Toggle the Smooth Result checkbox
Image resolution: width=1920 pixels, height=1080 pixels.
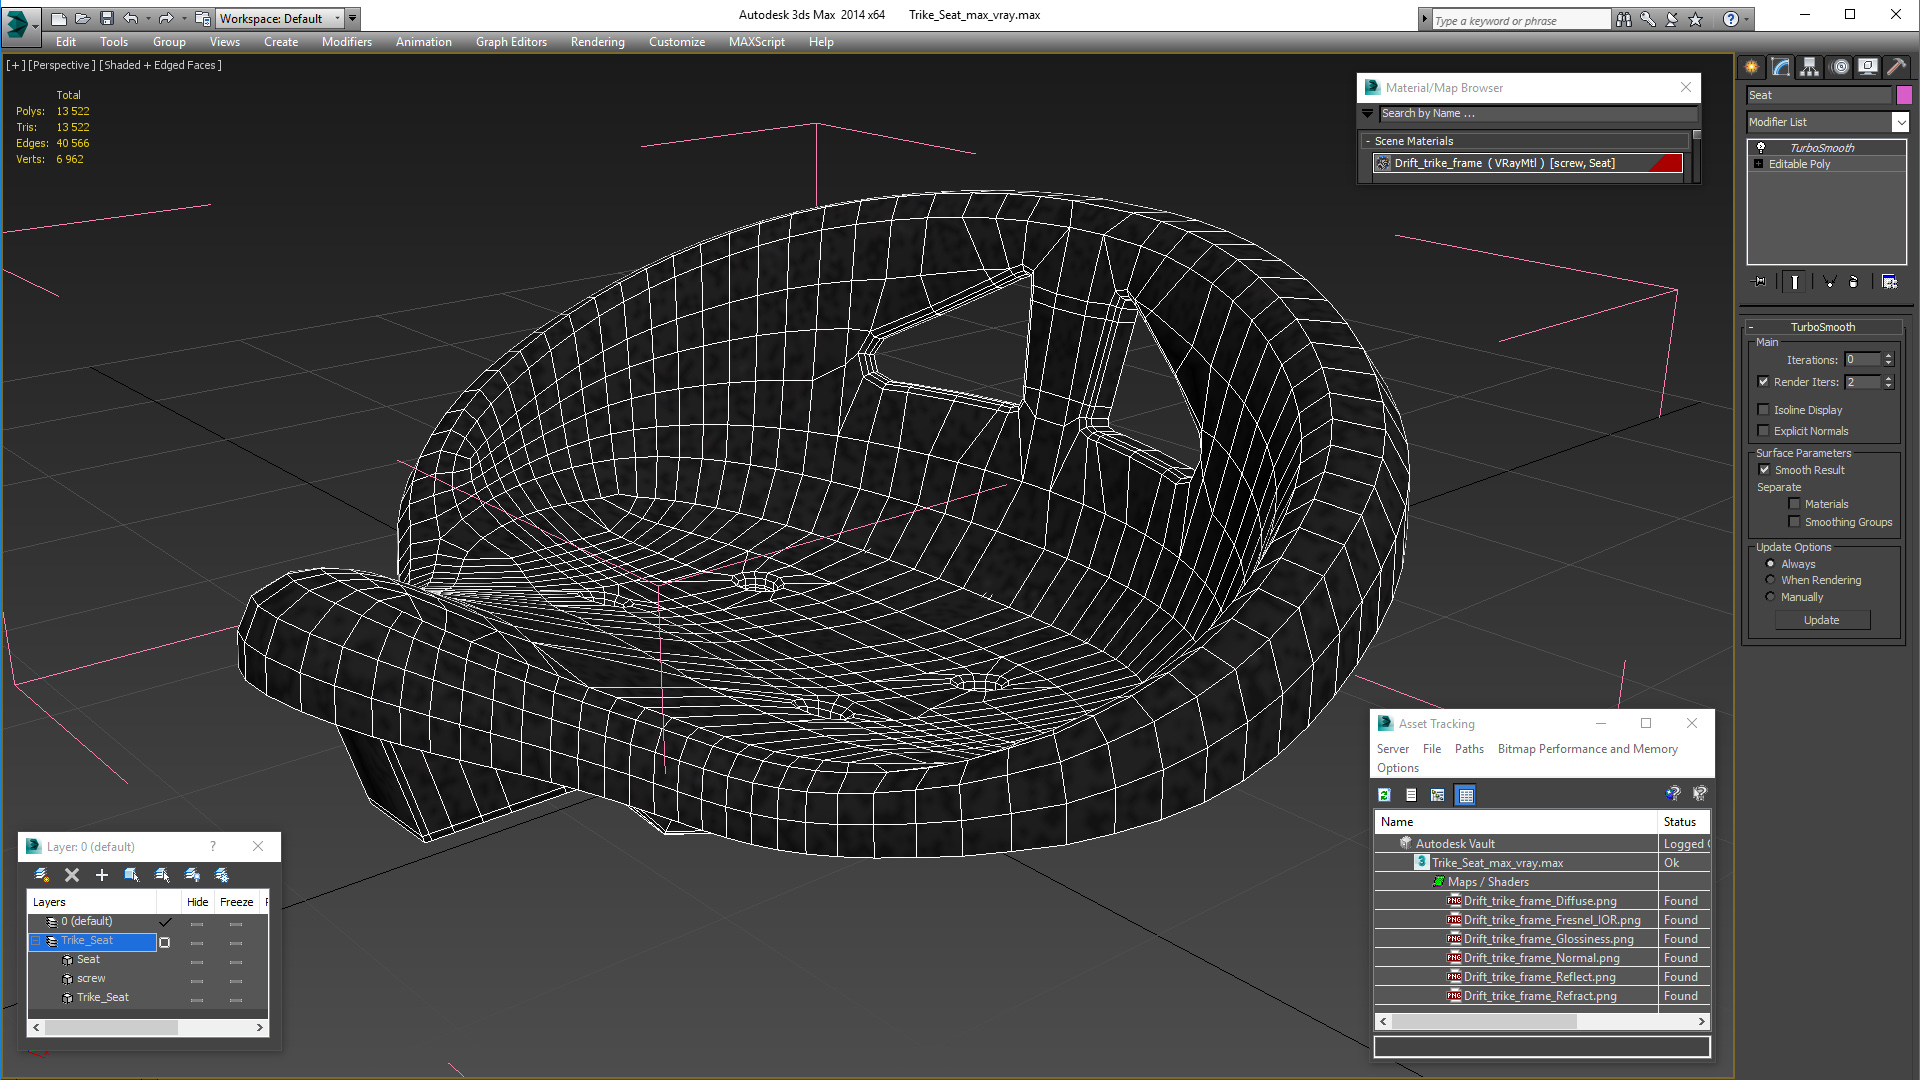pyautogui.click(x=1764, y=469)
